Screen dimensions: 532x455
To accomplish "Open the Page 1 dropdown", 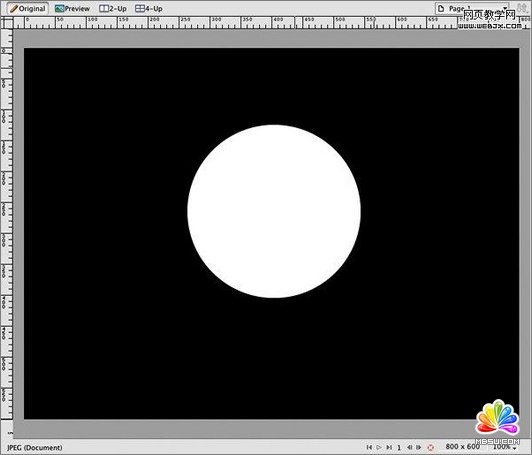I will coord(472,8).
